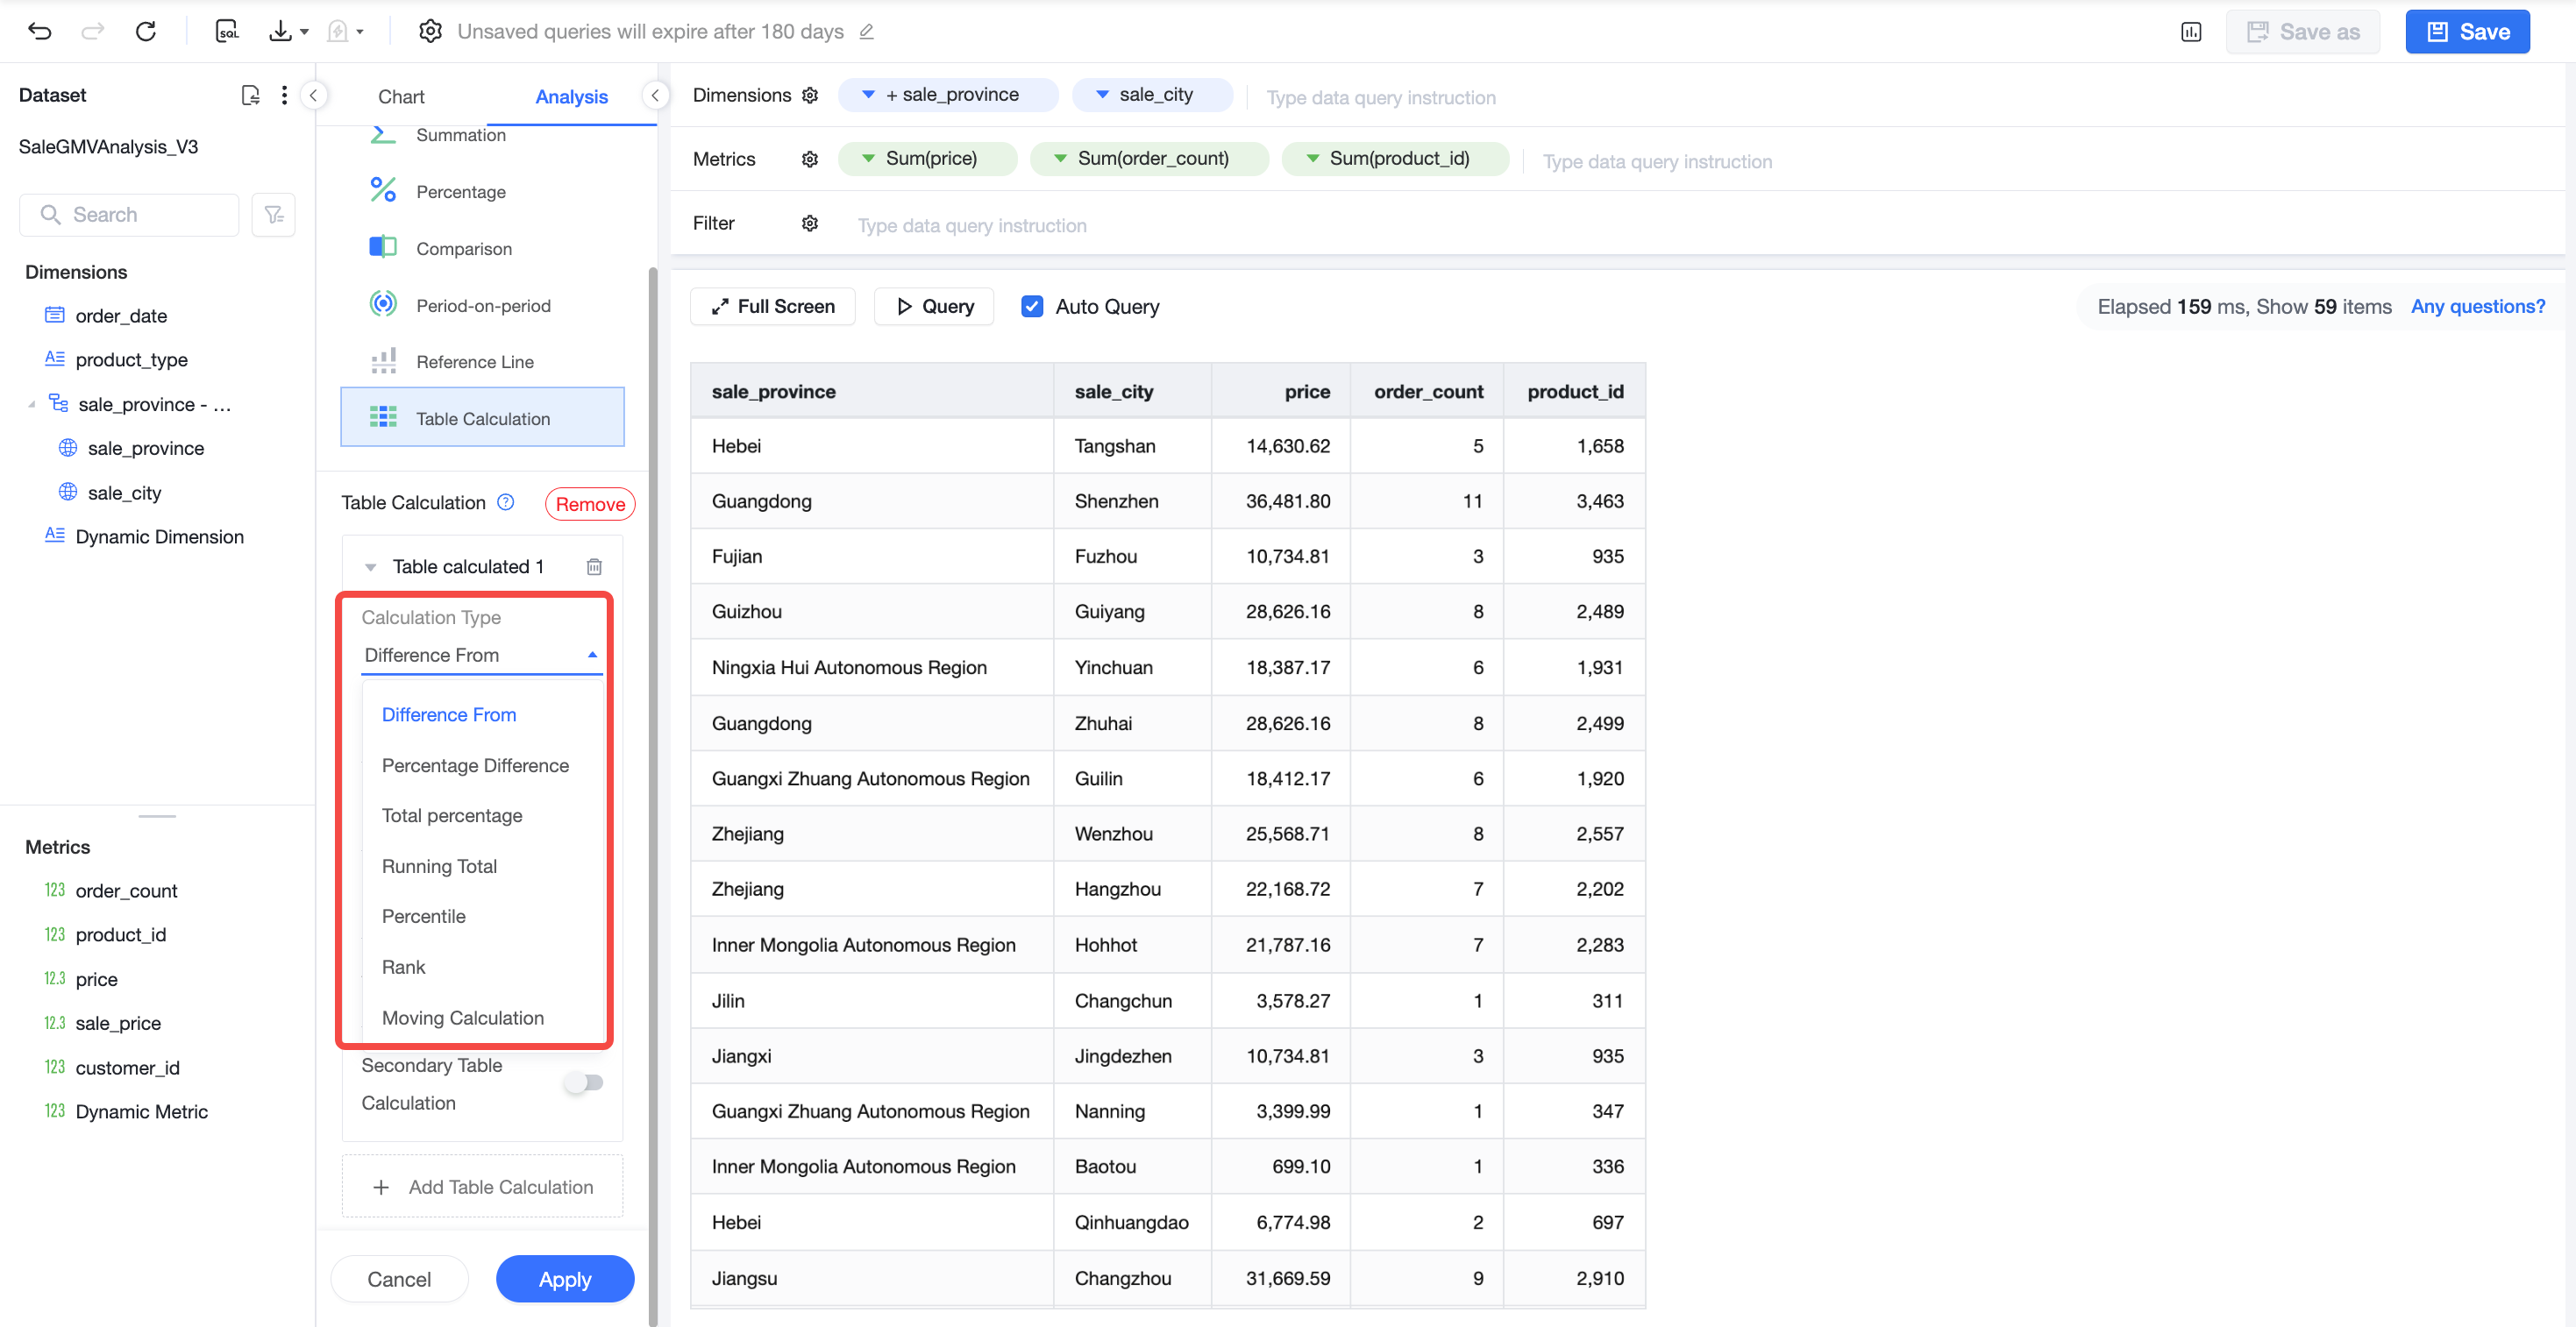Image resolution: width=2576 pixels, height=1327 pixels.
Task: Click the Table Calculation help icon
Action: pyautogui.click(x=506, y=502)
